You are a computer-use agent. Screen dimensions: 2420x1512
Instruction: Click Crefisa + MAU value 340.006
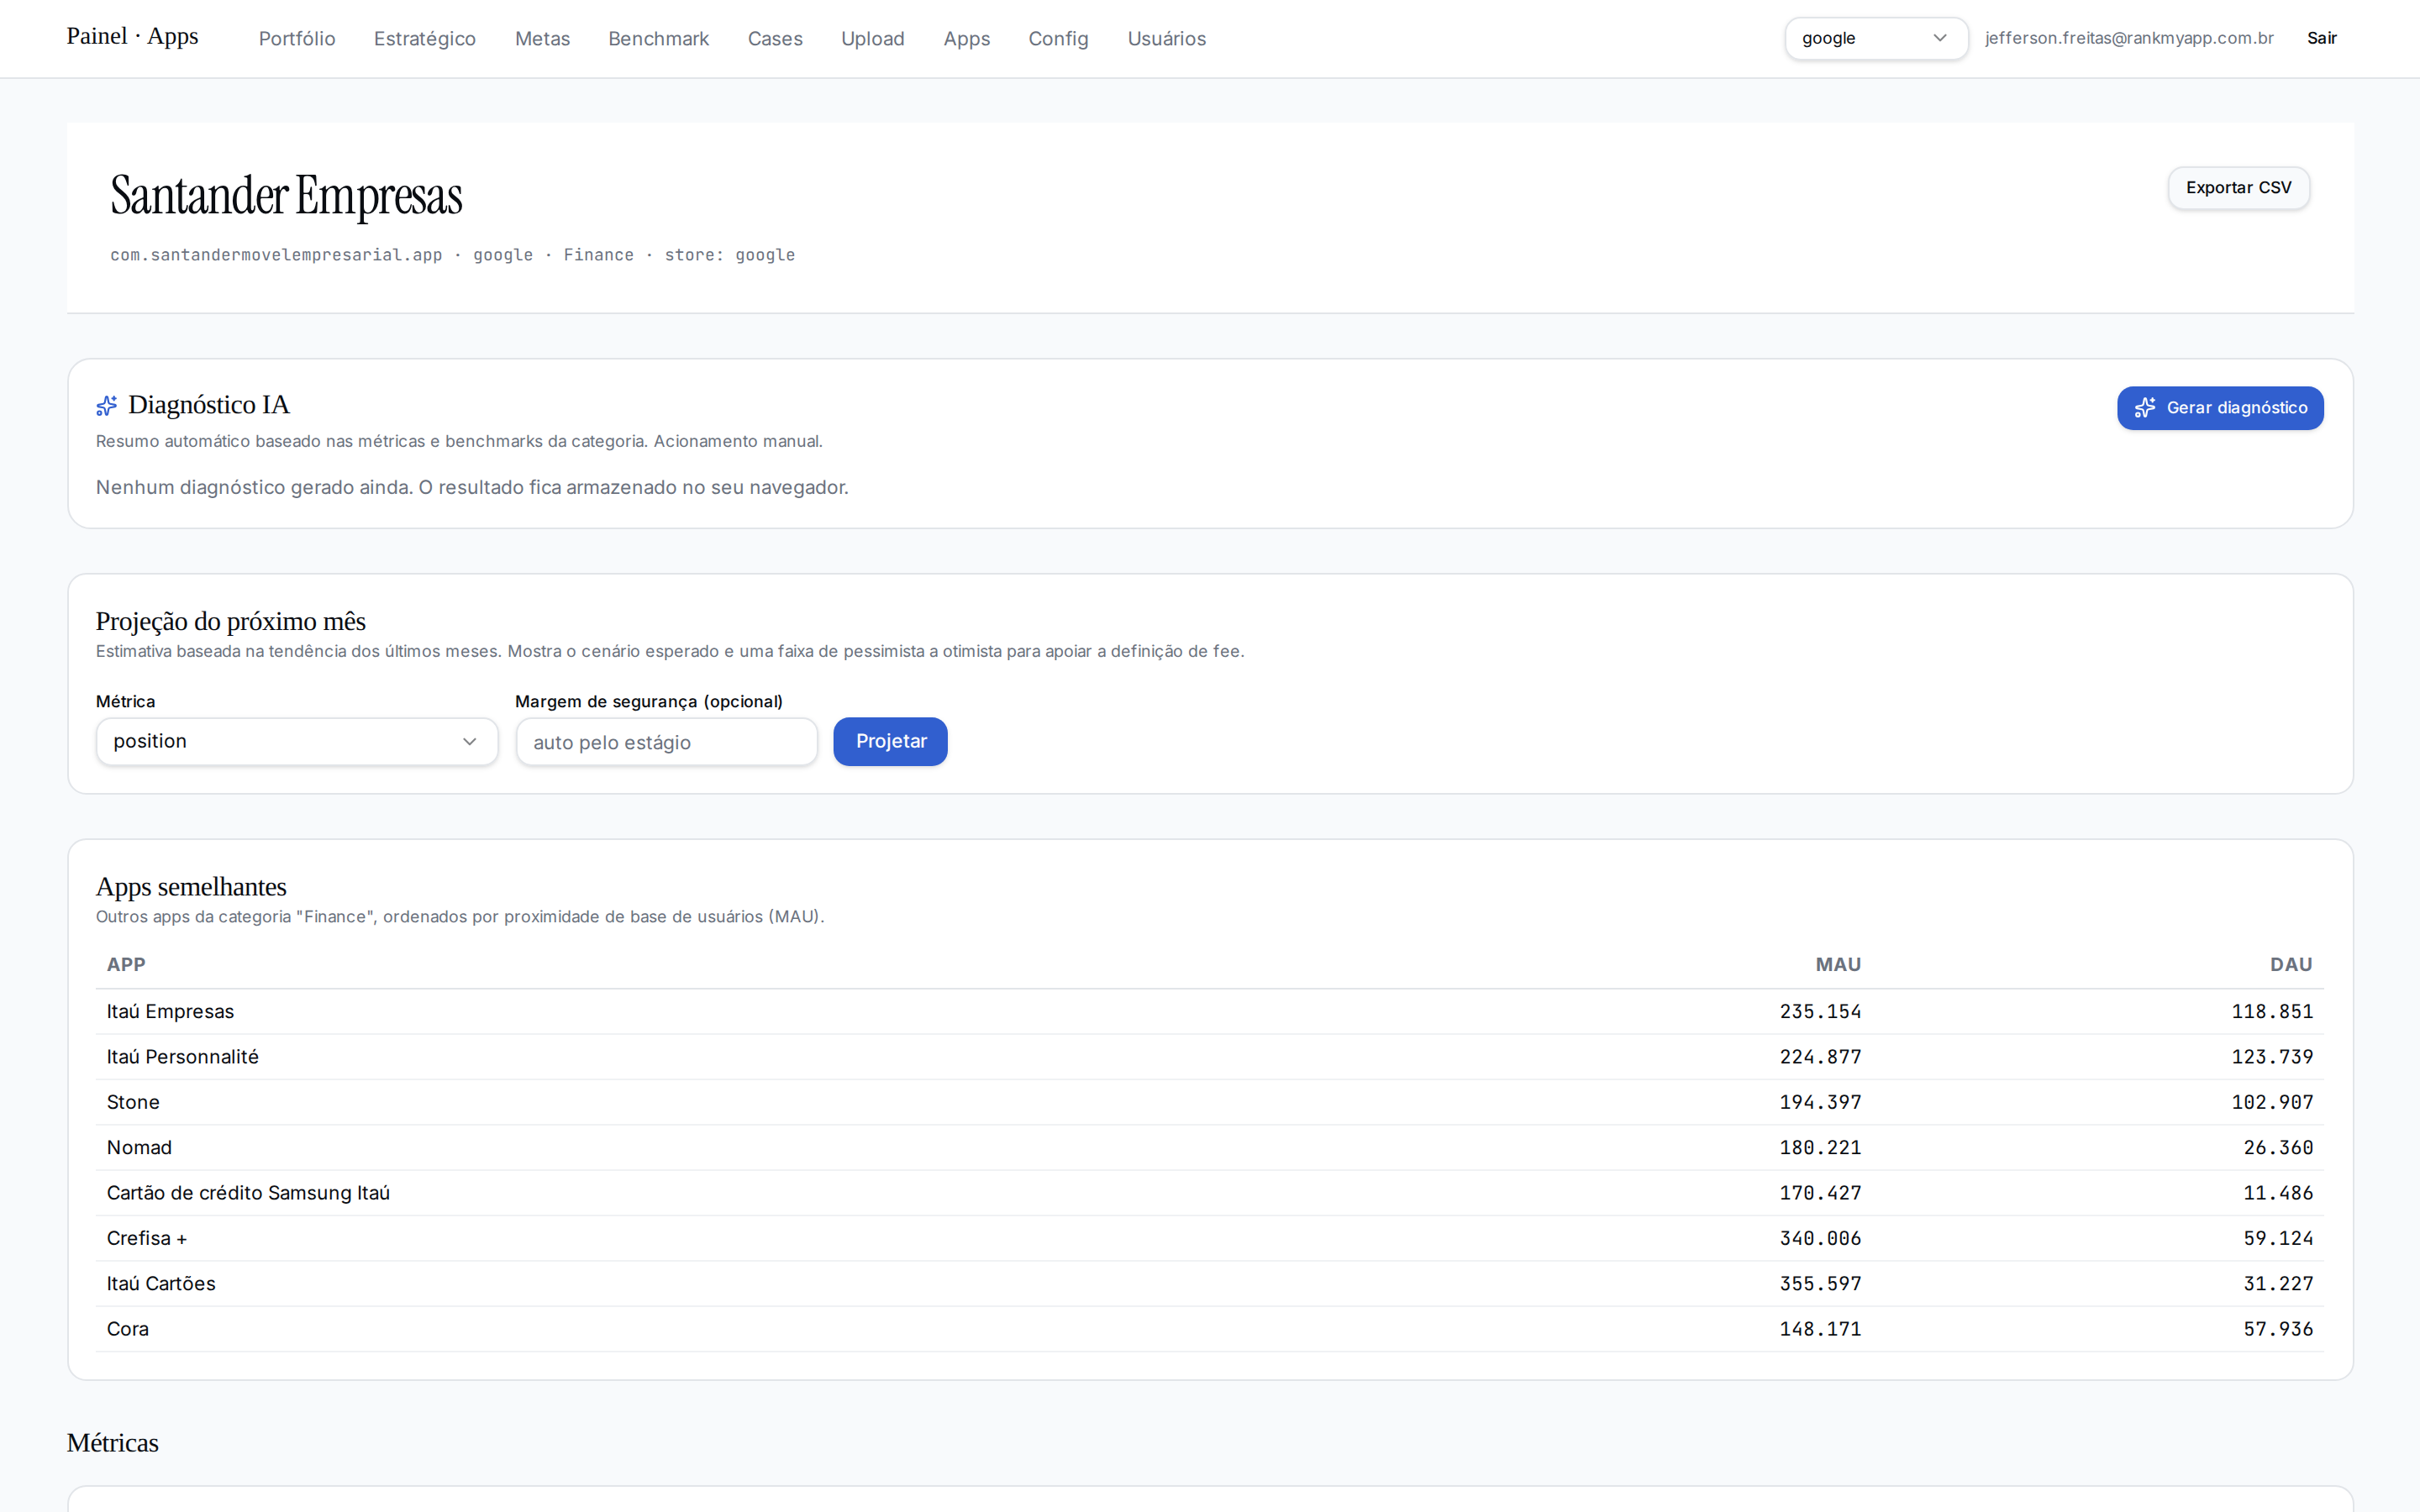(x=1820, y=1238)
